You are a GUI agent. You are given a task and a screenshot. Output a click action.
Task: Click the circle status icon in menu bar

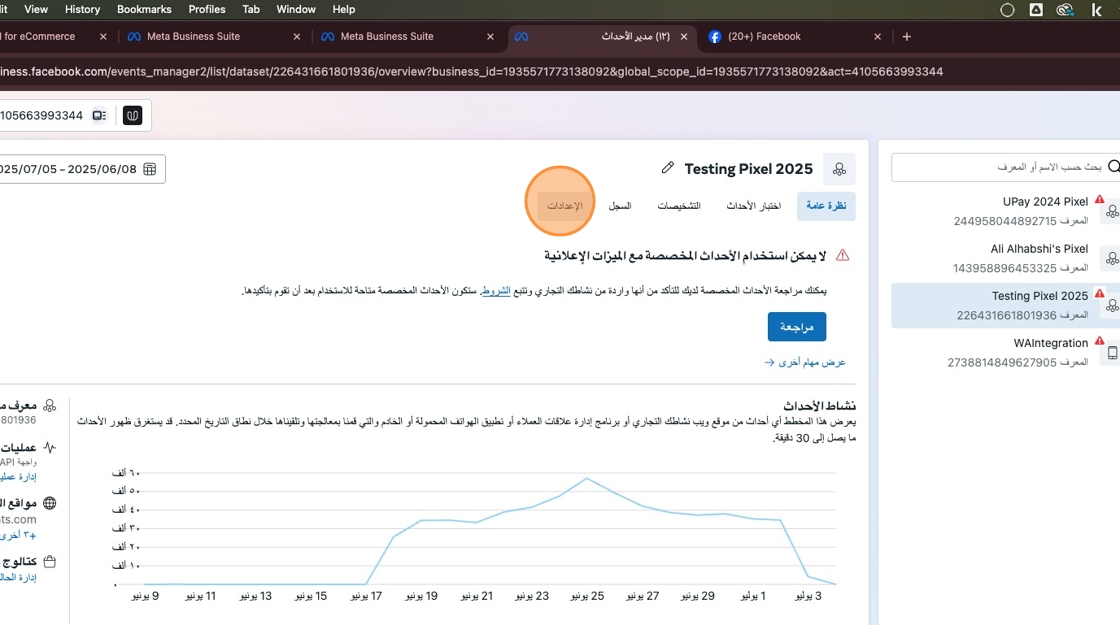(x=1007, y=10)
